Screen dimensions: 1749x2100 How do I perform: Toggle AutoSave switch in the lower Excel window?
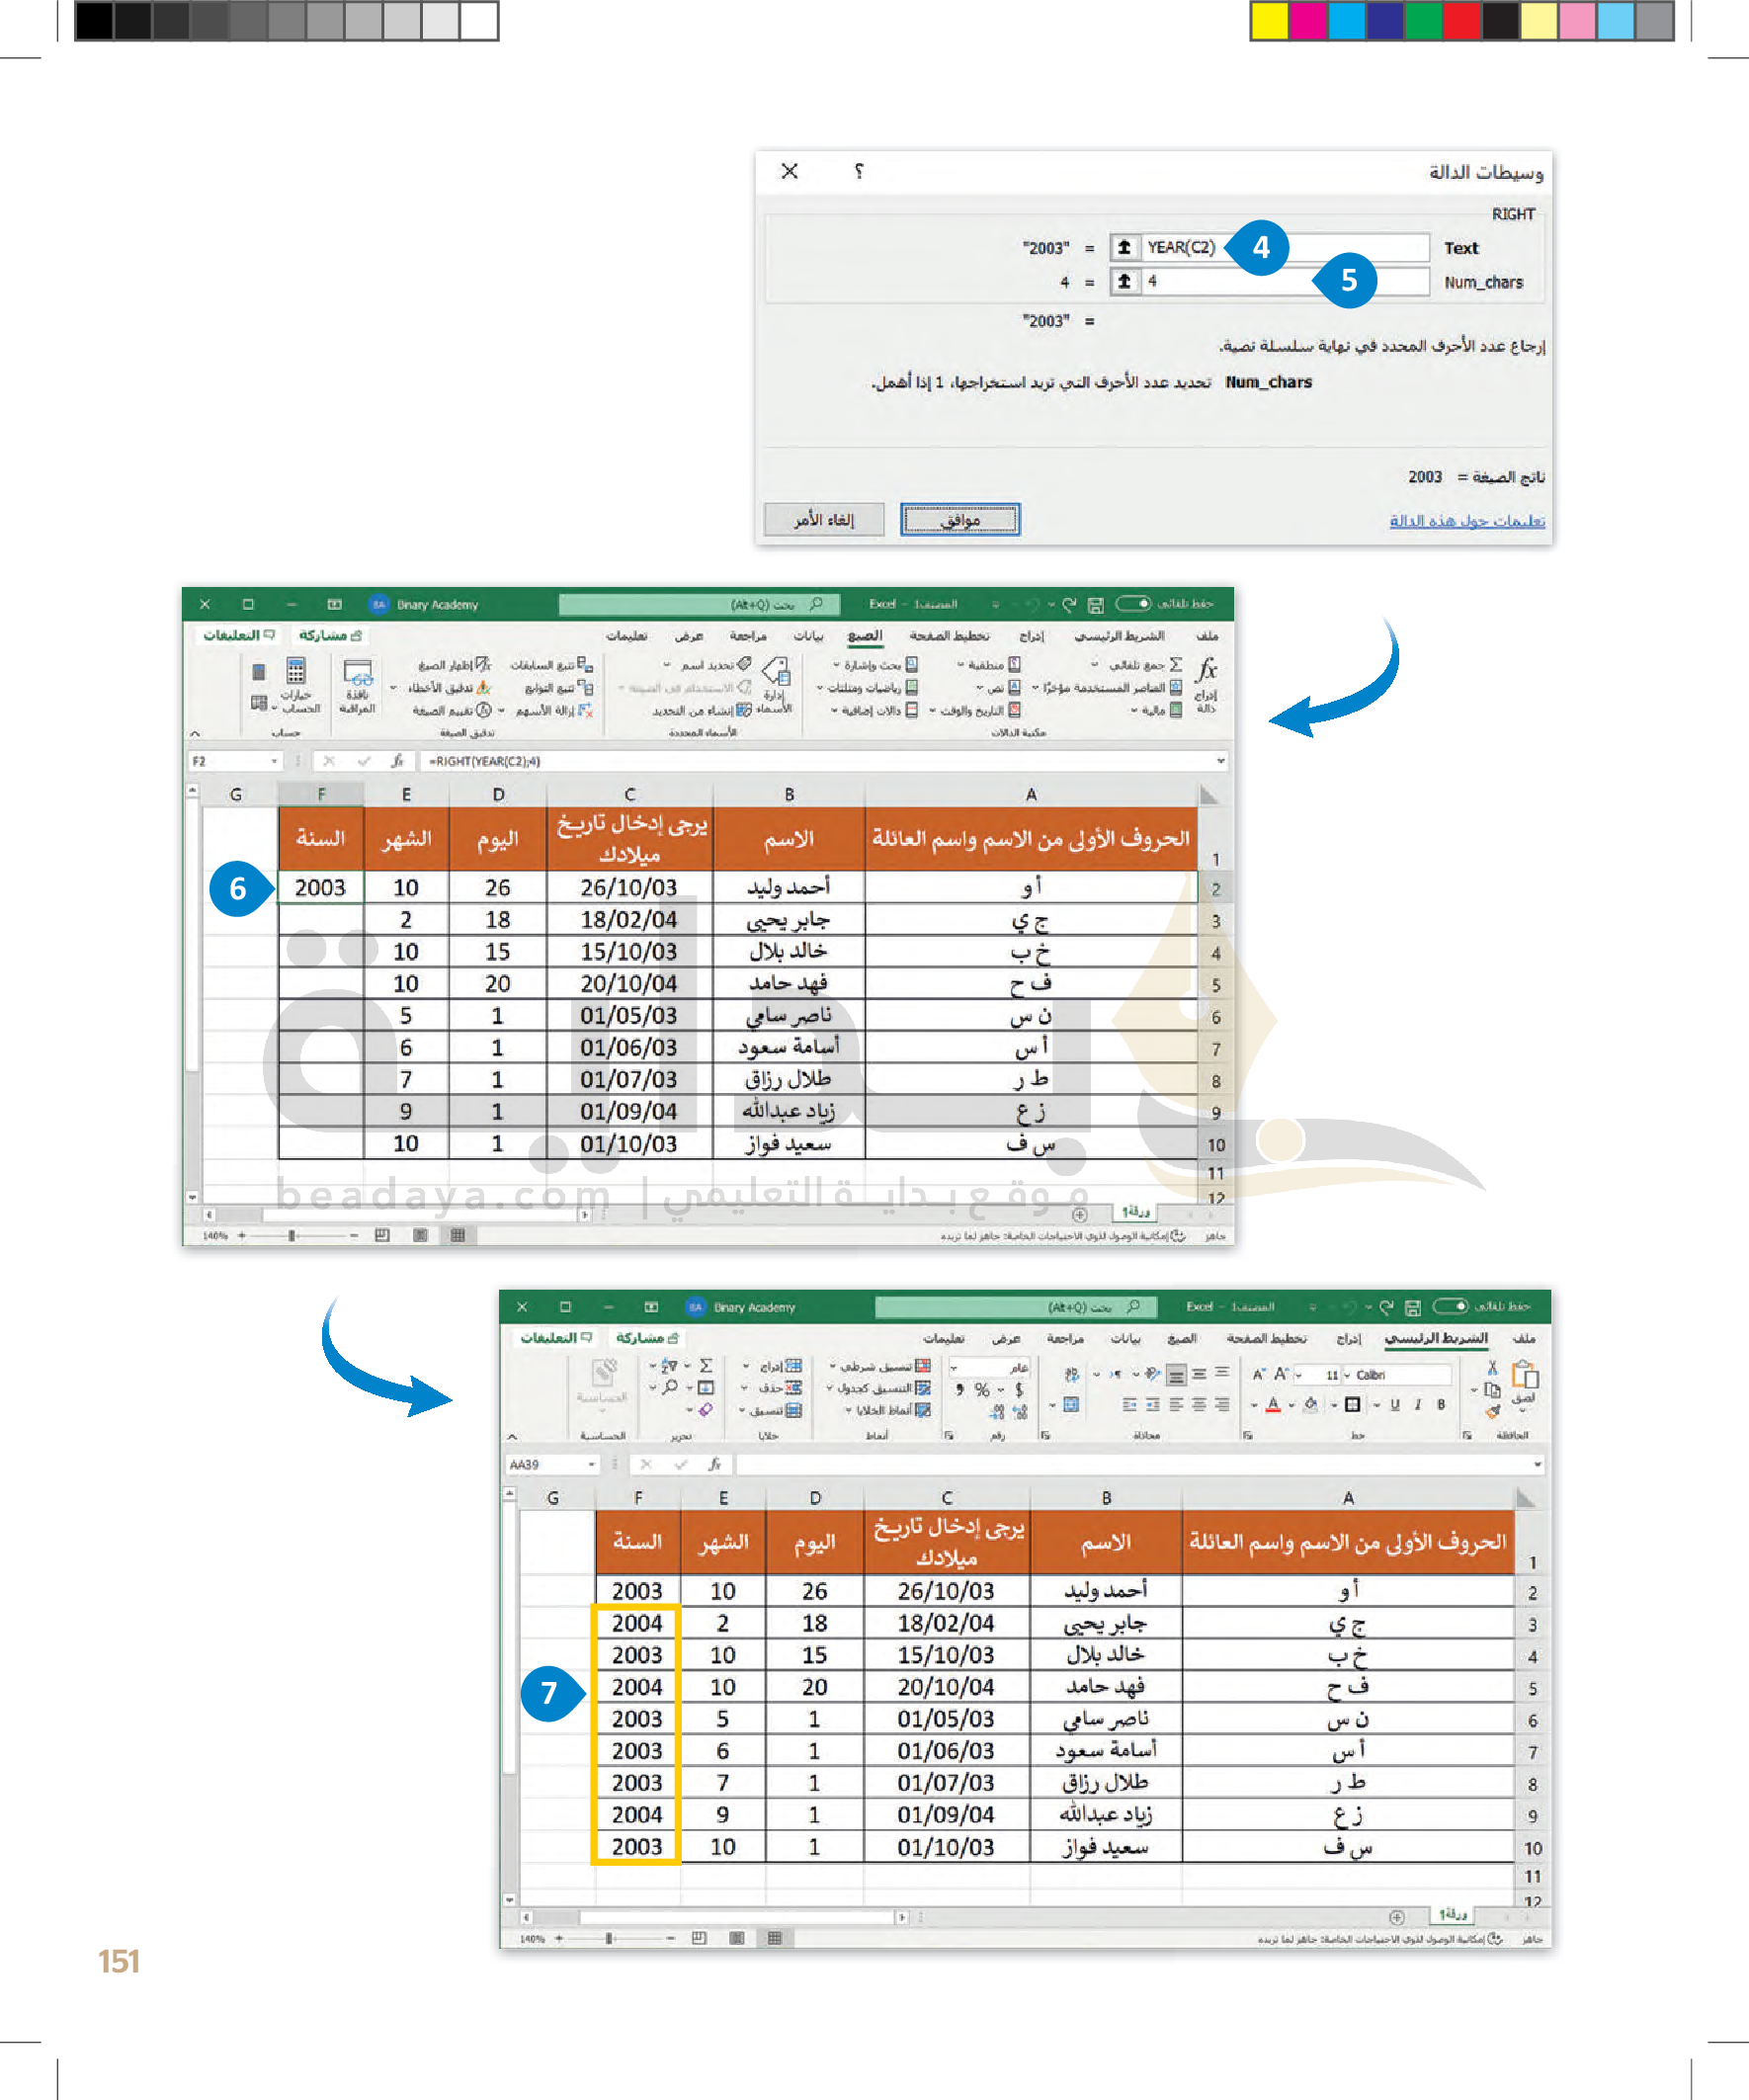(x=1451, y=1306)
